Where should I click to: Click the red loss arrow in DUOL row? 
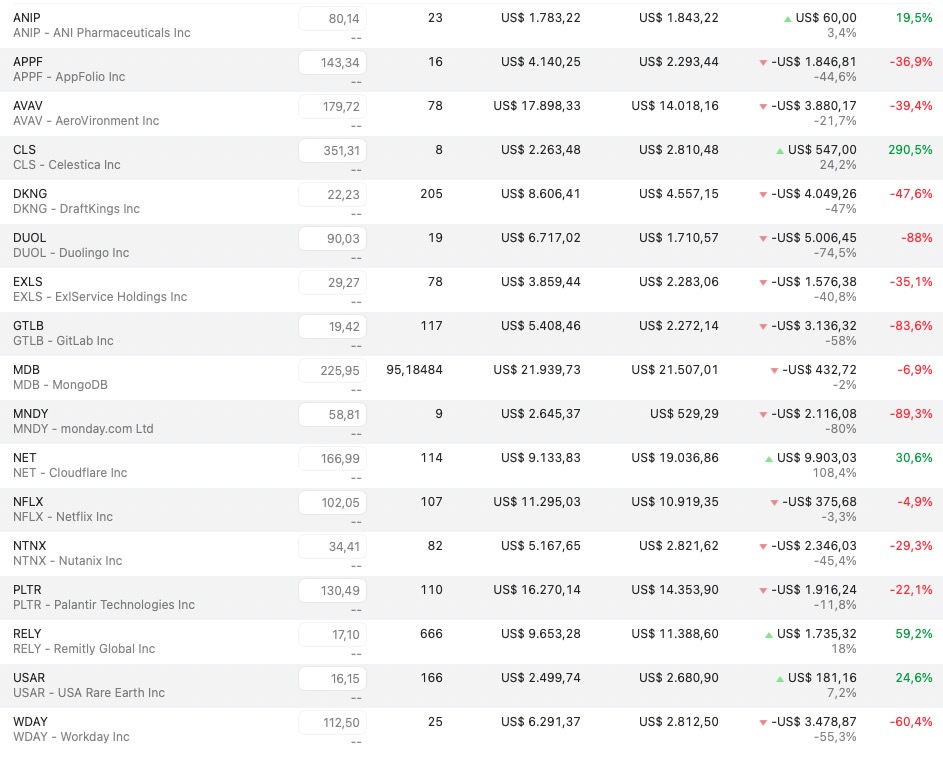[x=764, y=239]
